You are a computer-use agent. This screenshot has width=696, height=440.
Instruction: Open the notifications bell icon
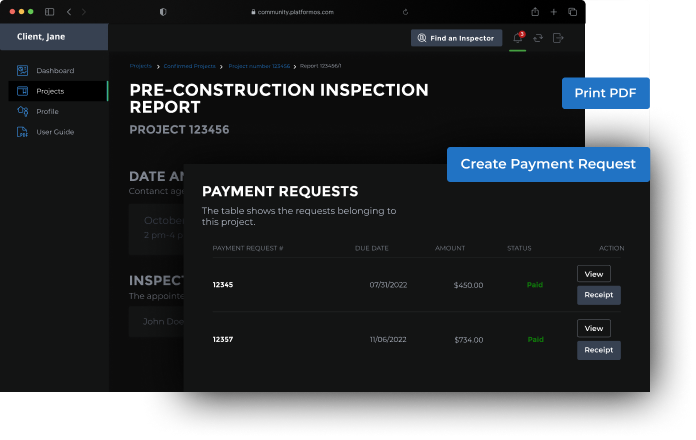point(517,38)
